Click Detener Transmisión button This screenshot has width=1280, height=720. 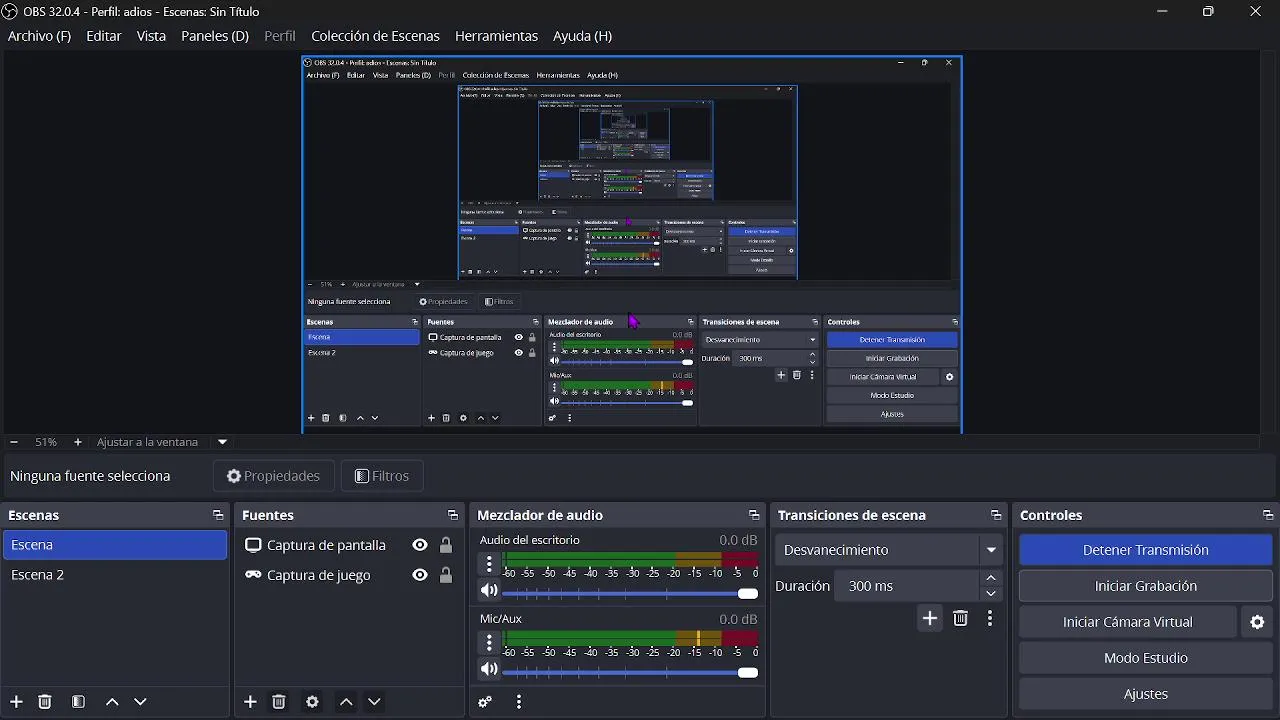(x=1146, y=550)
